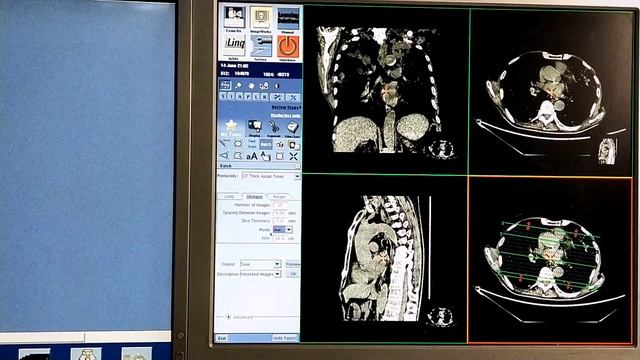Open the Service wrench icon
The width and height of the screenshot is (640, 360).
(260, 47)
